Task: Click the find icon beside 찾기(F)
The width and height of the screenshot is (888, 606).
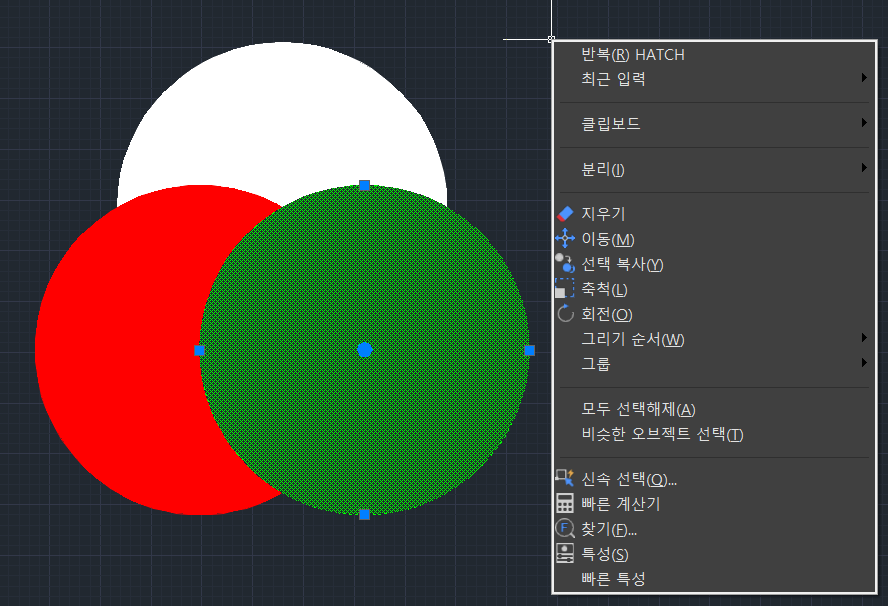Action: 565,528
